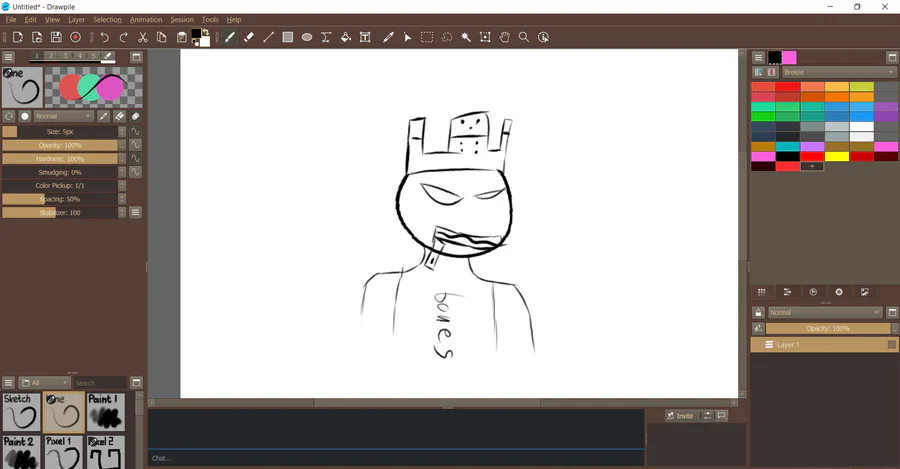Image resolution: width=900 pixels, height=469 pixels.
Task: Open layer blend mode Normal dropdown
Action: [825, 312]
